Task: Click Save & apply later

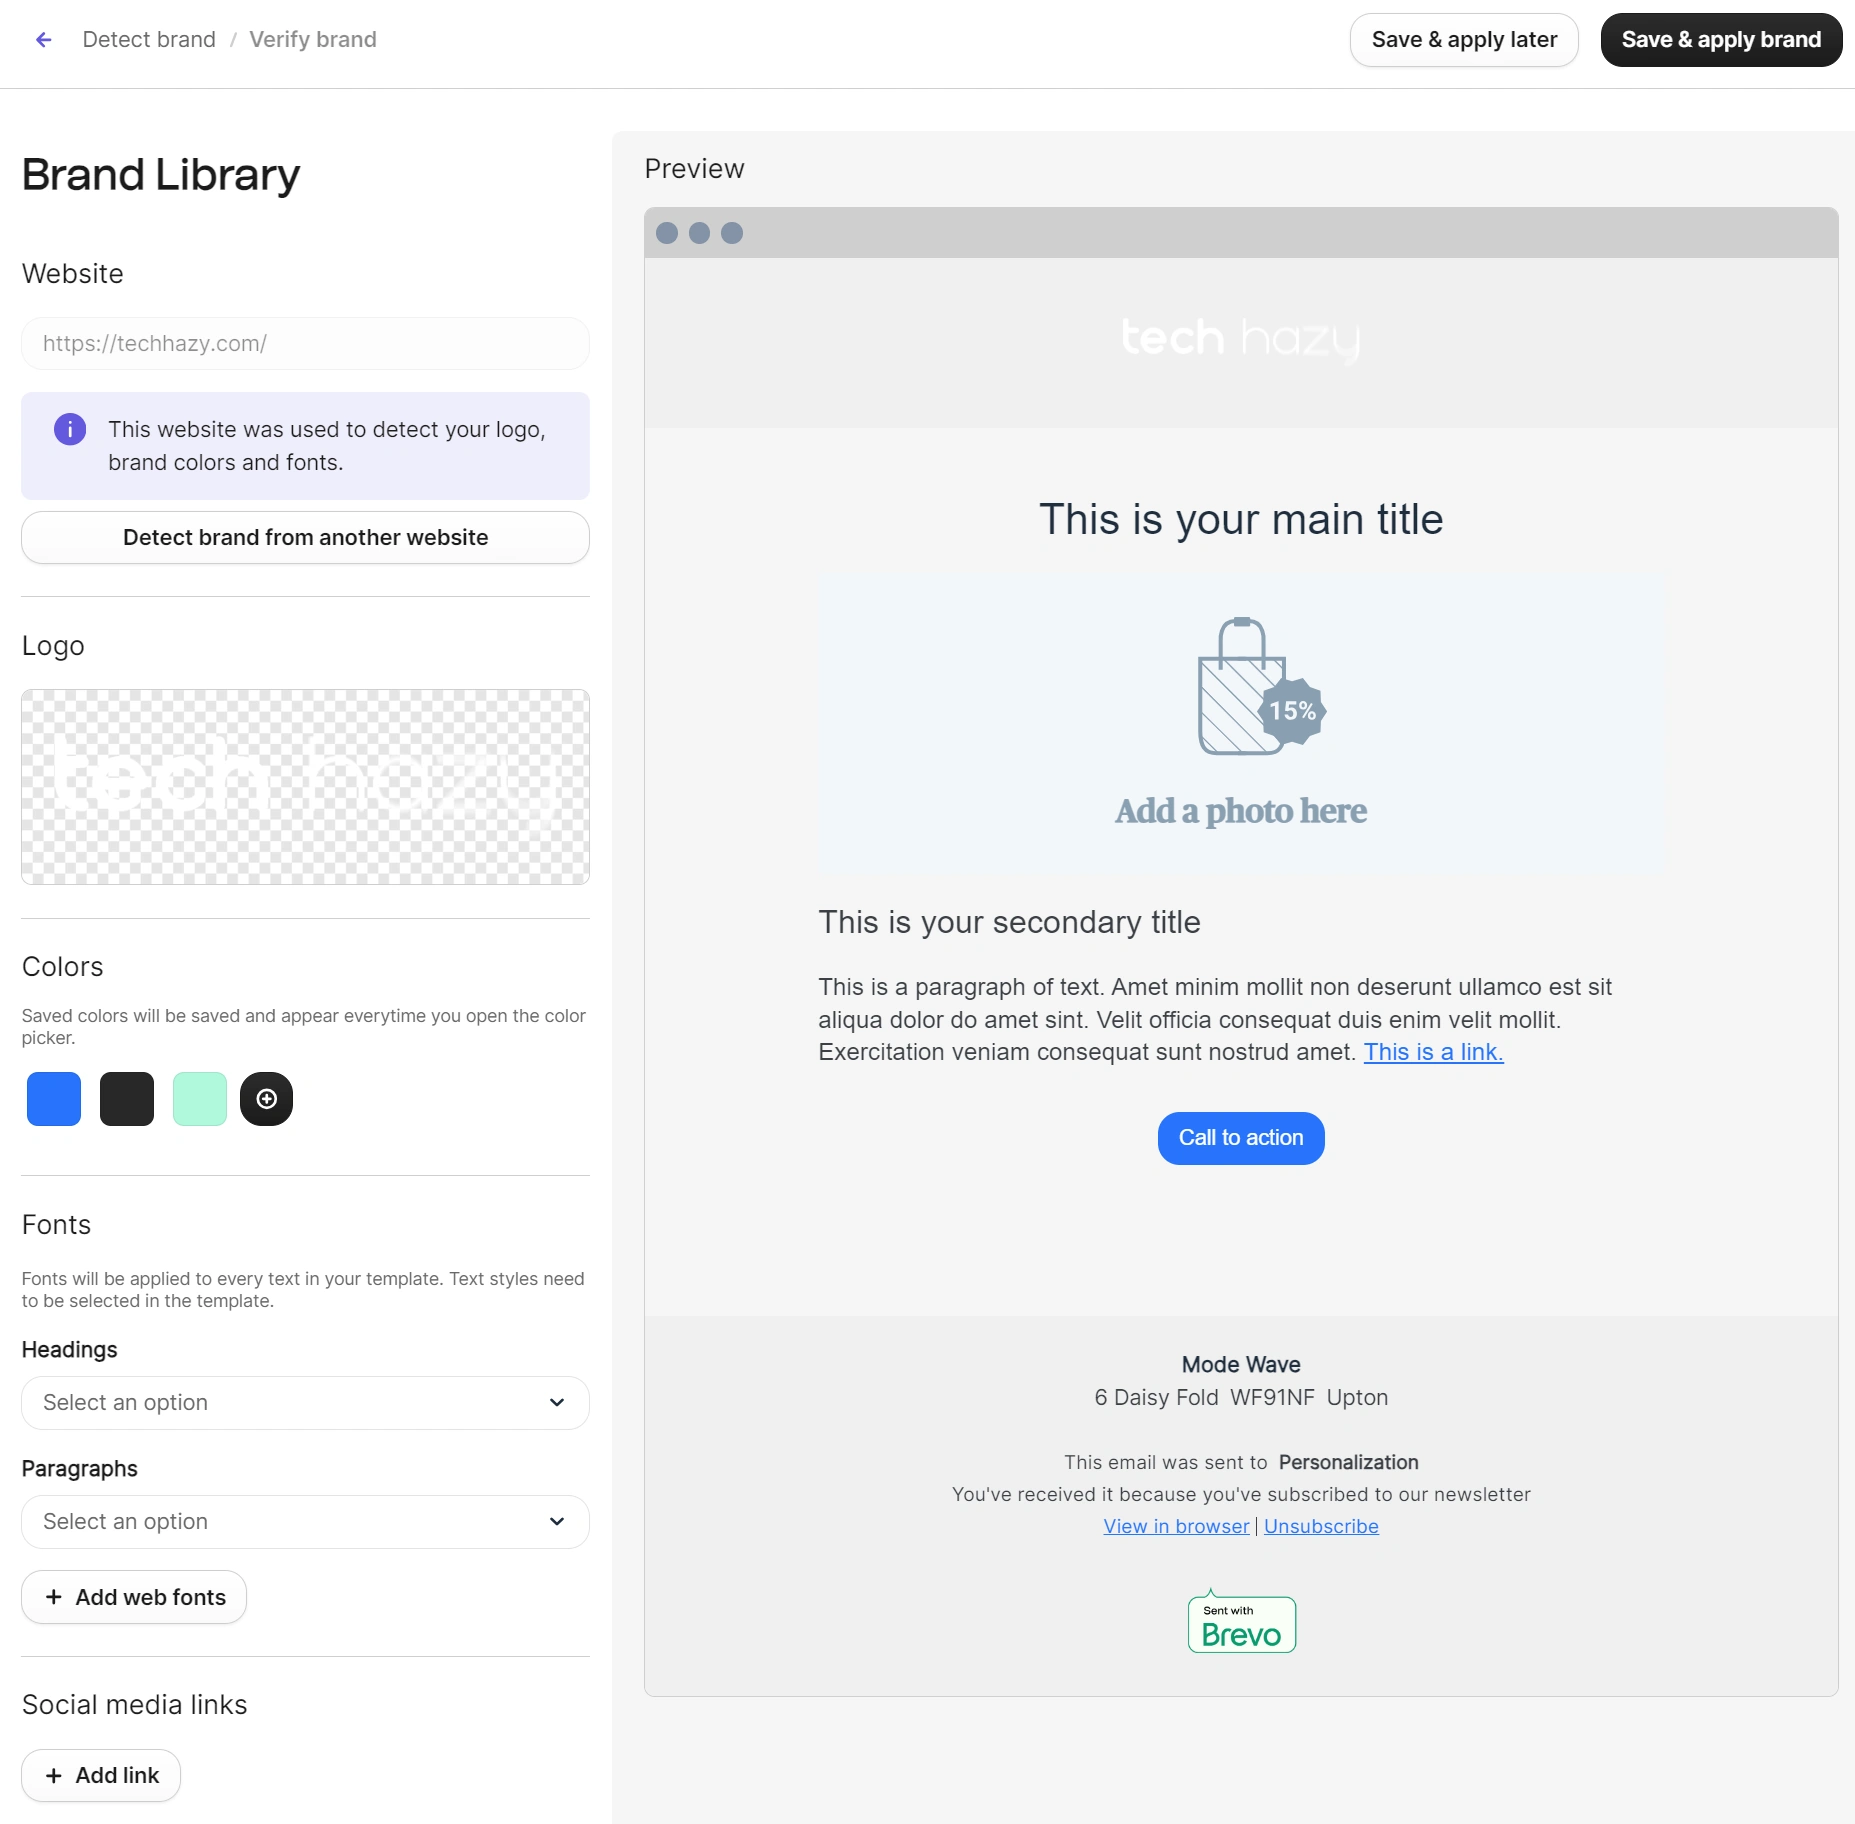Action: pos(1464,40)
